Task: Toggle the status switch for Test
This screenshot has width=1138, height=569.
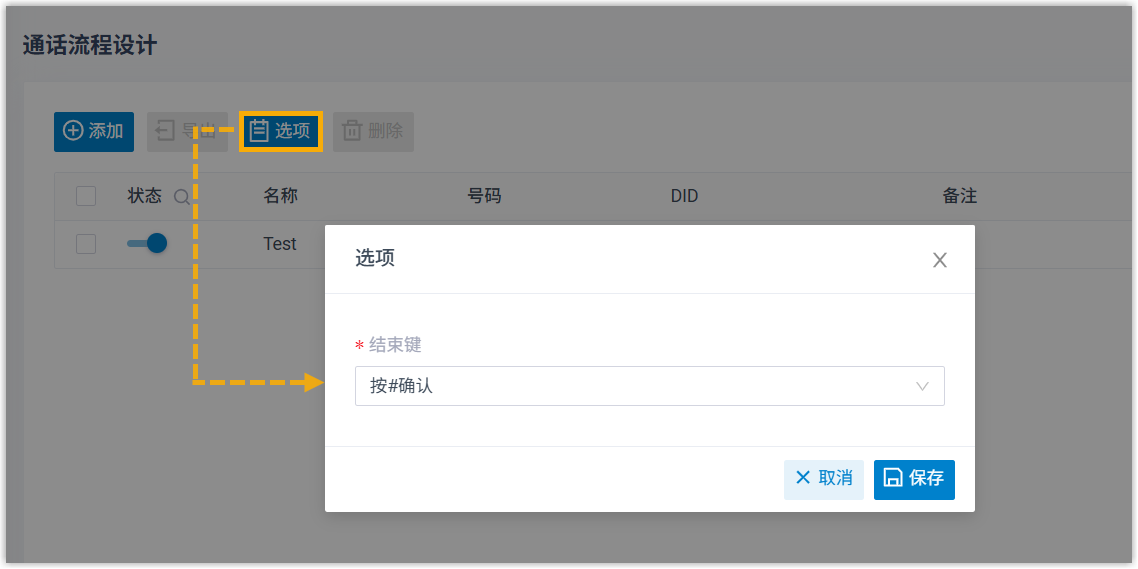Action: [146, 243]
